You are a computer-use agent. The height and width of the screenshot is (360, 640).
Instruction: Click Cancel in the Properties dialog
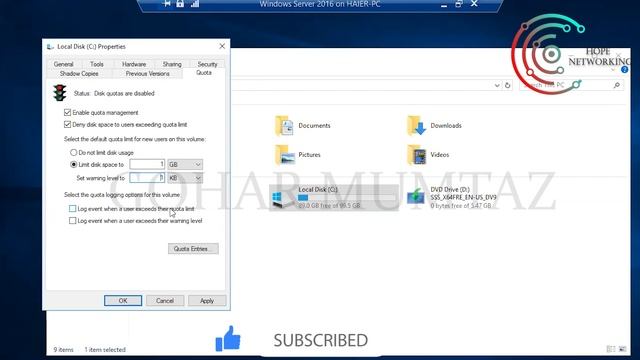click(165, 300)
